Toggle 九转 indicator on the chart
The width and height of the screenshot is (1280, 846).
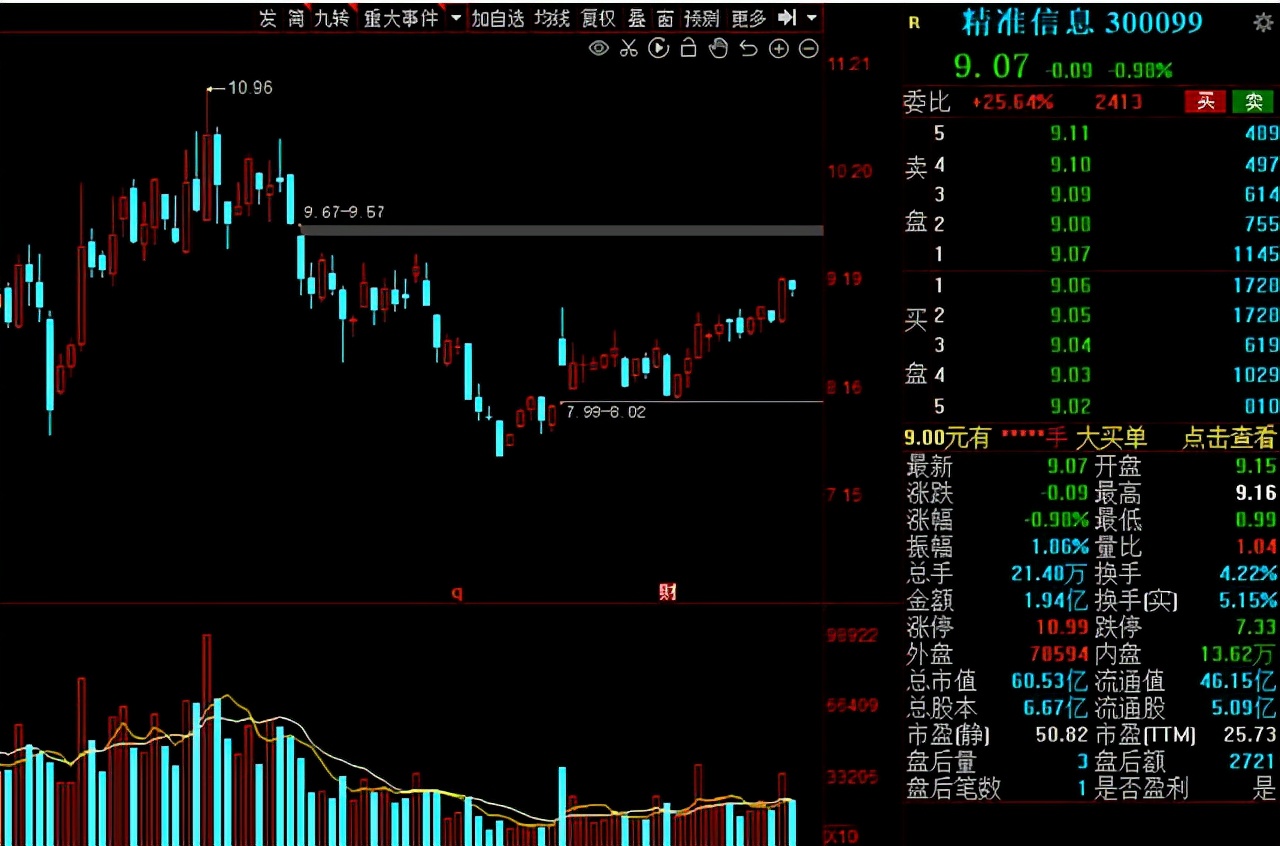(x=331, y=18)
